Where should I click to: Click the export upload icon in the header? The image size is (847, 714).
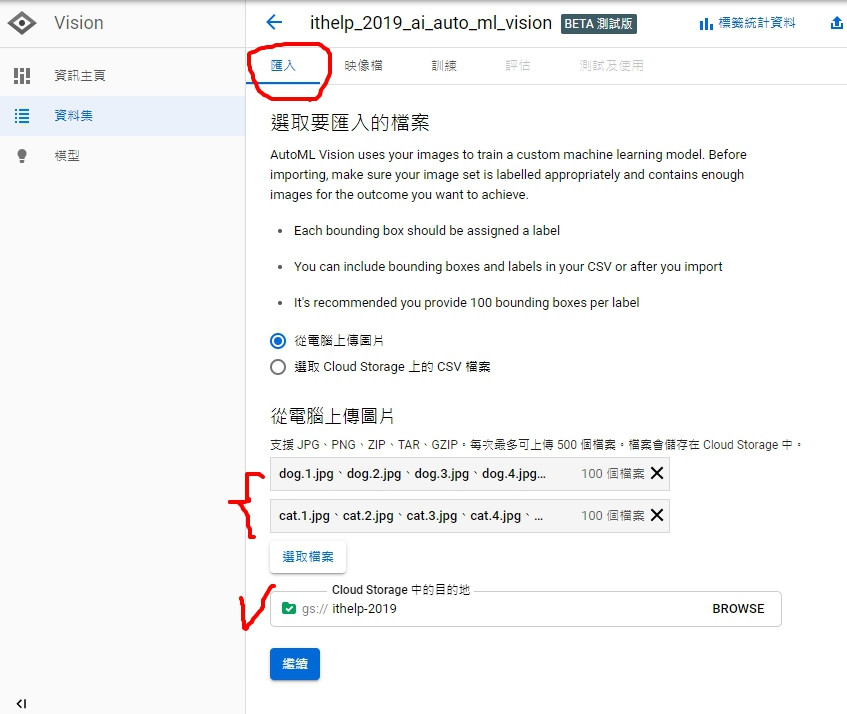pyautogui.click(x=837, y=23)
